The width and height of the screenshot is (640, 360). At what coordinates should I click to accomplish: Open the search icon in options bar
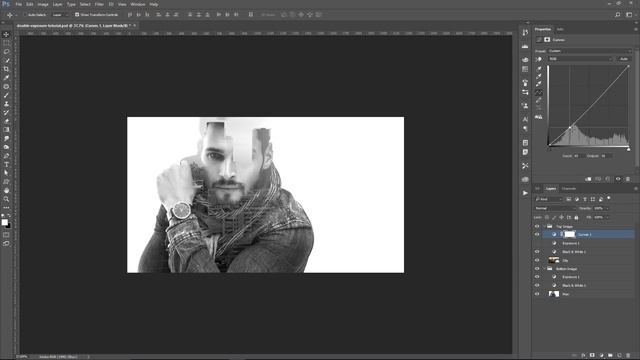618,15
